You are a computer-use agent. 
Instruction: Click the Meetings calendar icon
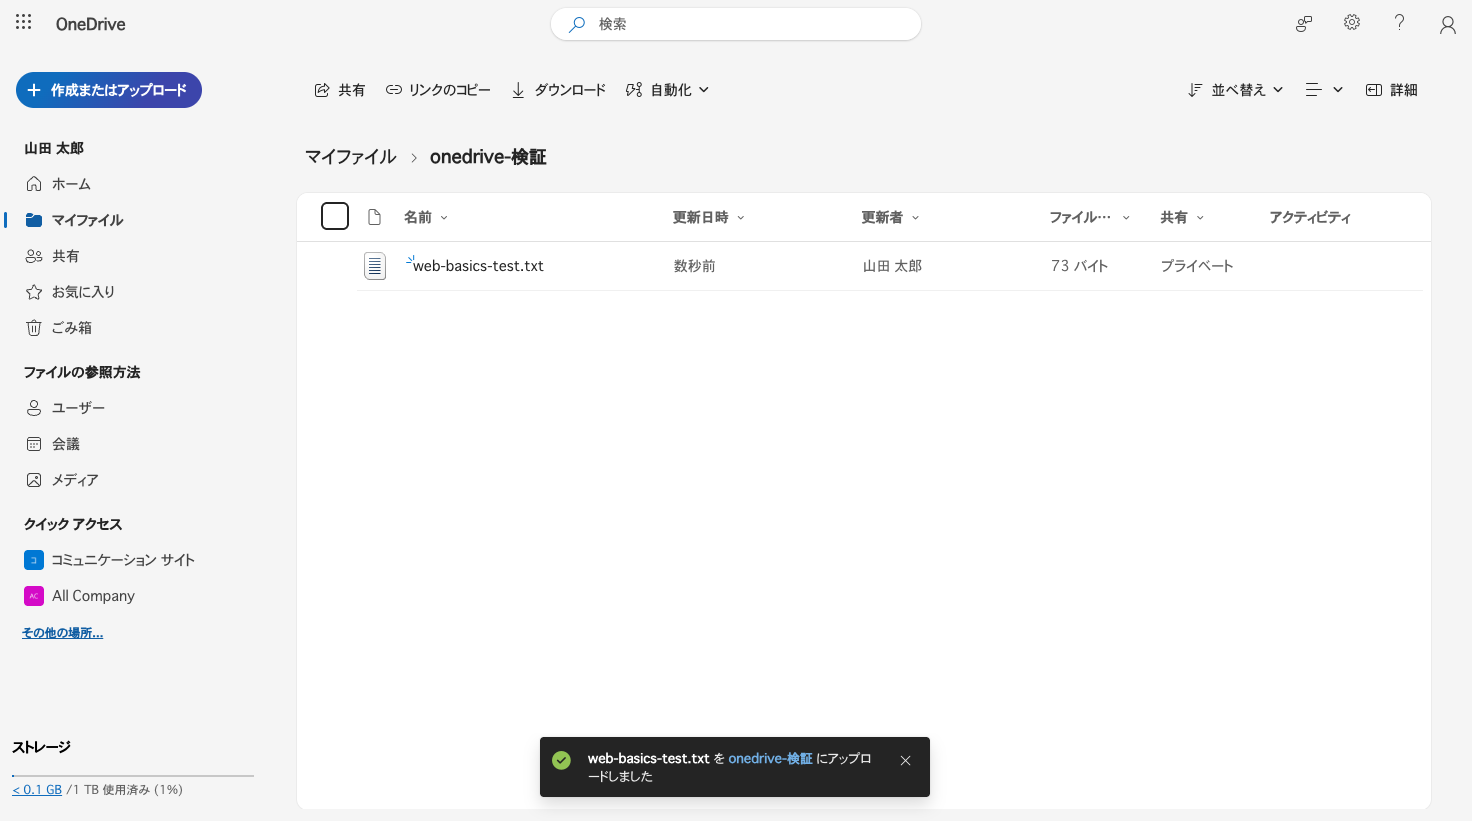point(34,444)
